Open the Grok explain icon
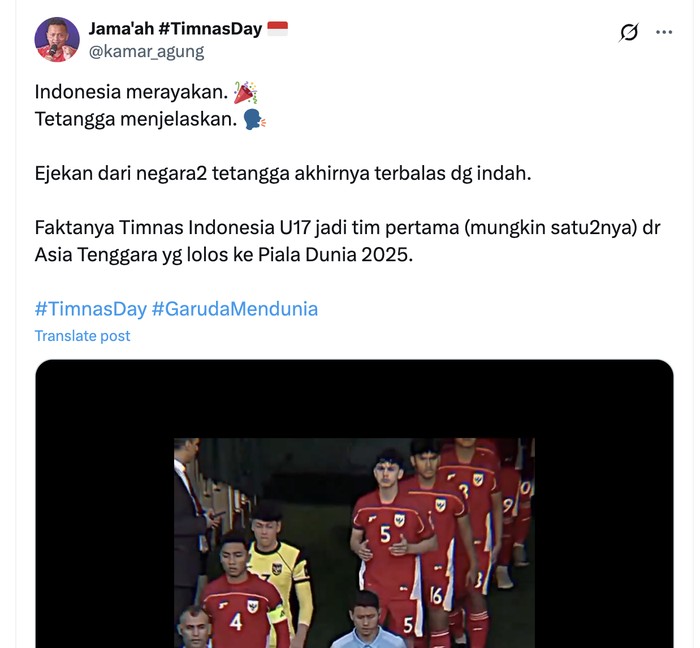This screenshot has height=648, width=700. coord(629,32)
